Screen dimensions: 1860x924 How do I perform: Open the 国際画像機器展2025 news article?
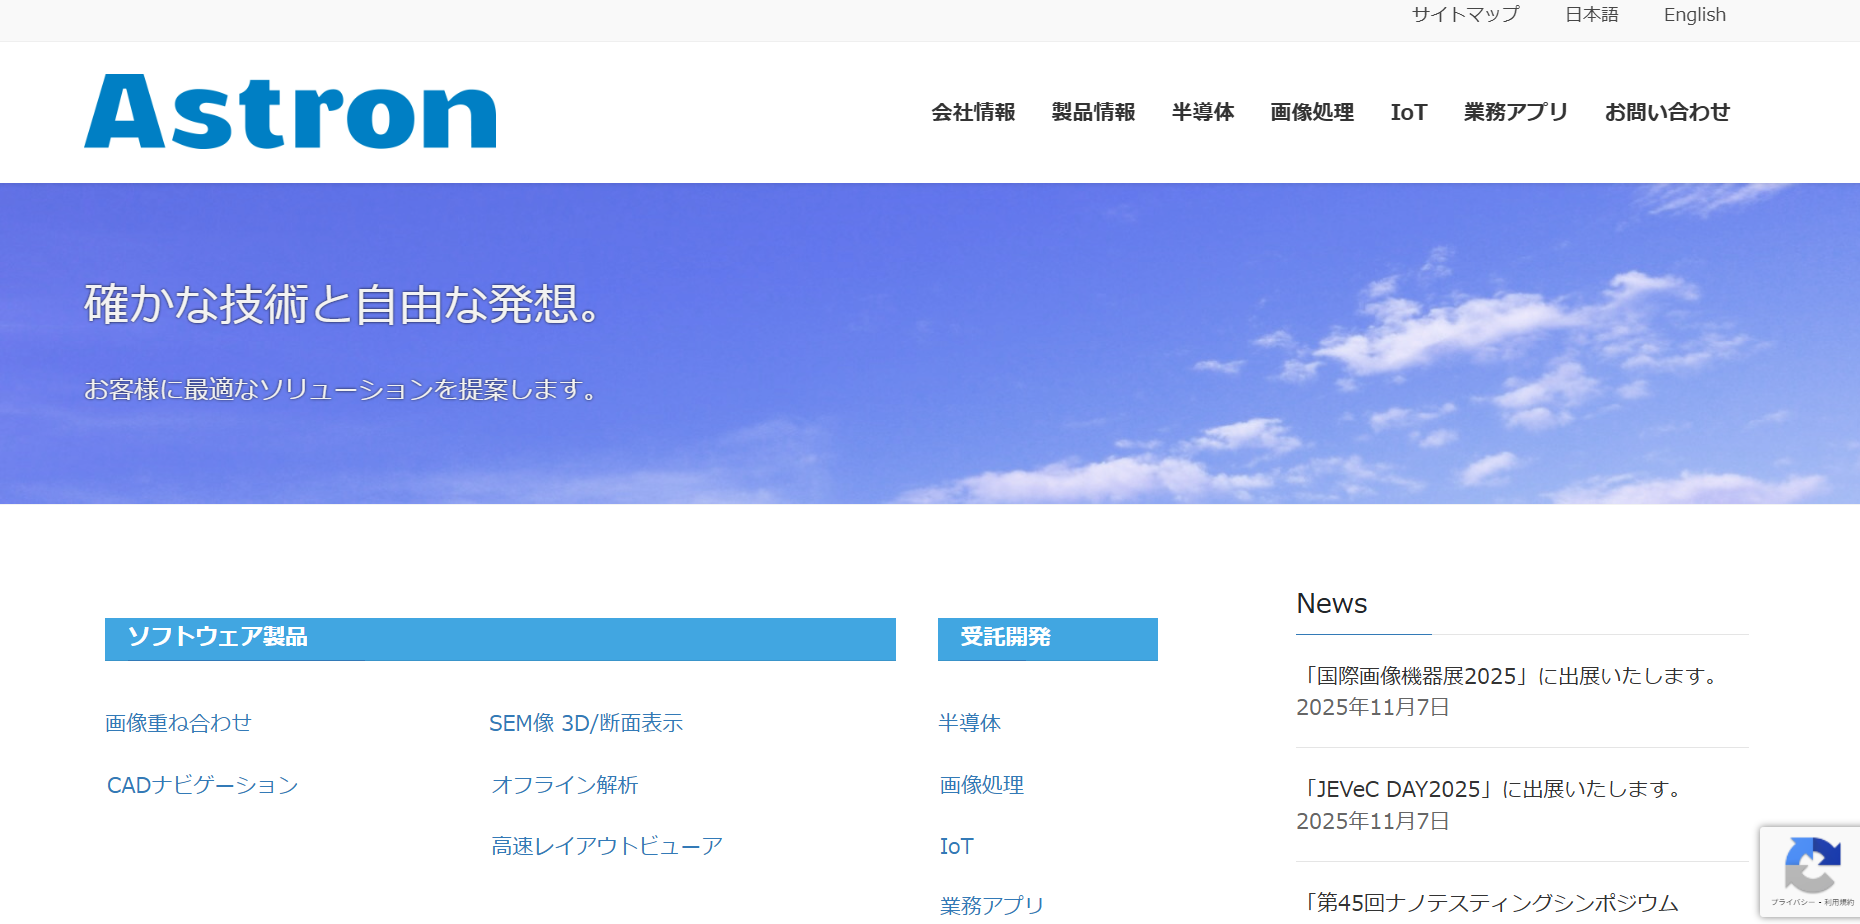(1509, 675)
